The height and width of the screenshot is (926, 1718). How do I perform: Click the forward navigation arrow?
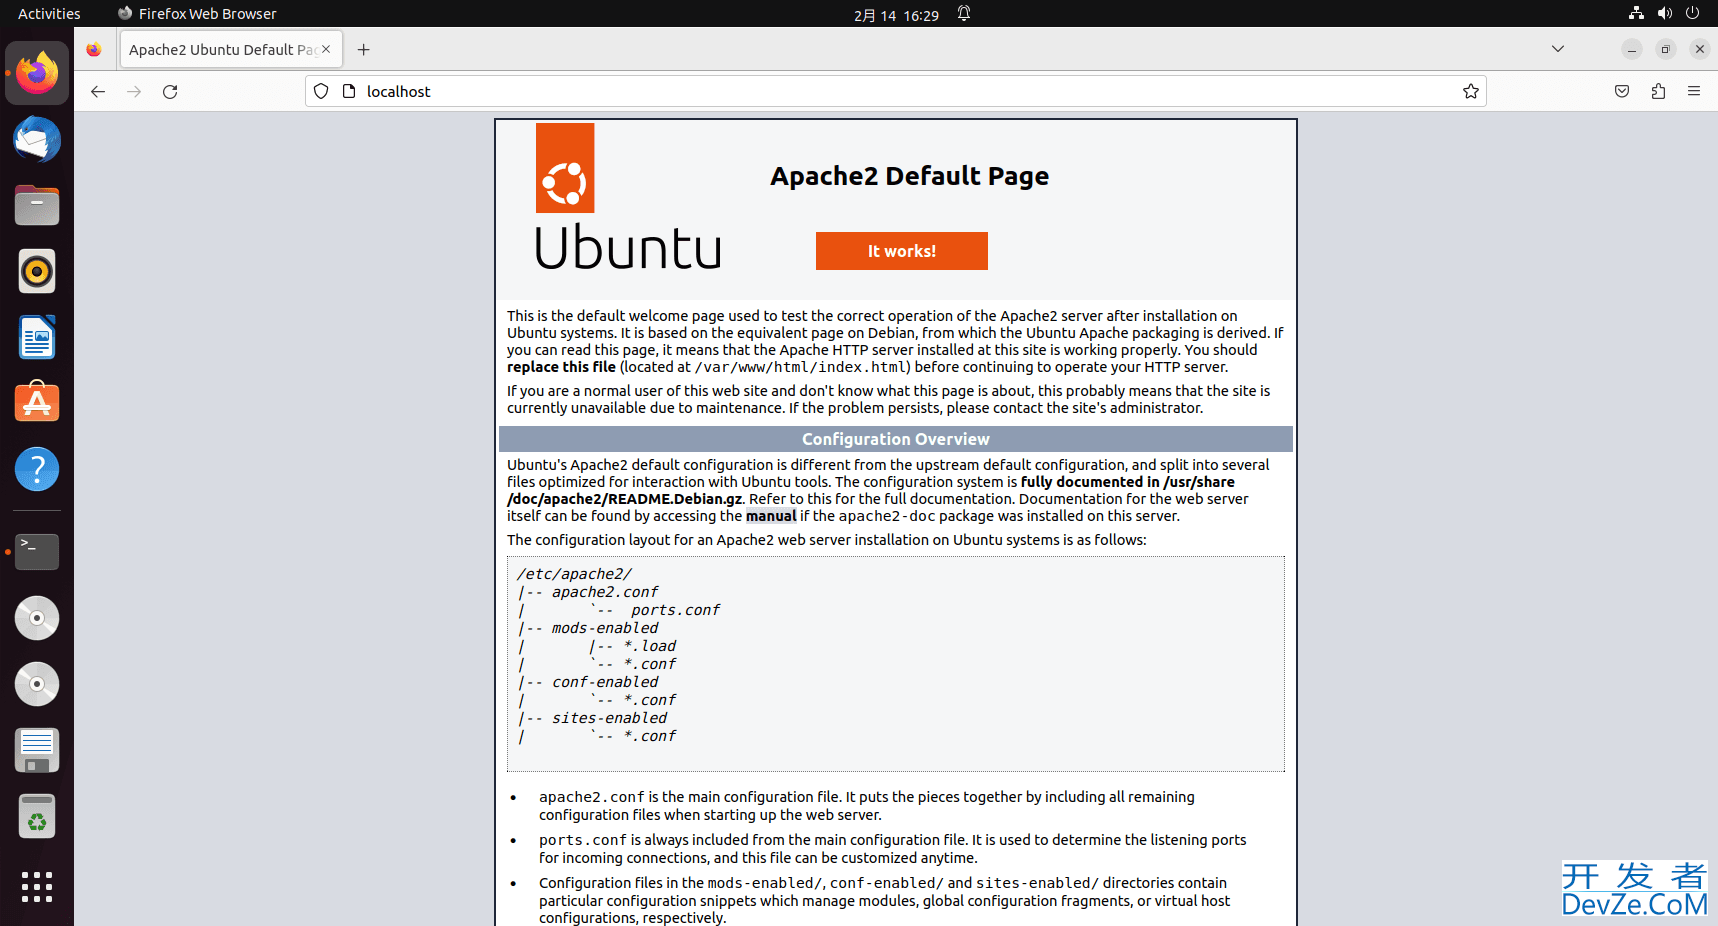[x=134, y=91]
